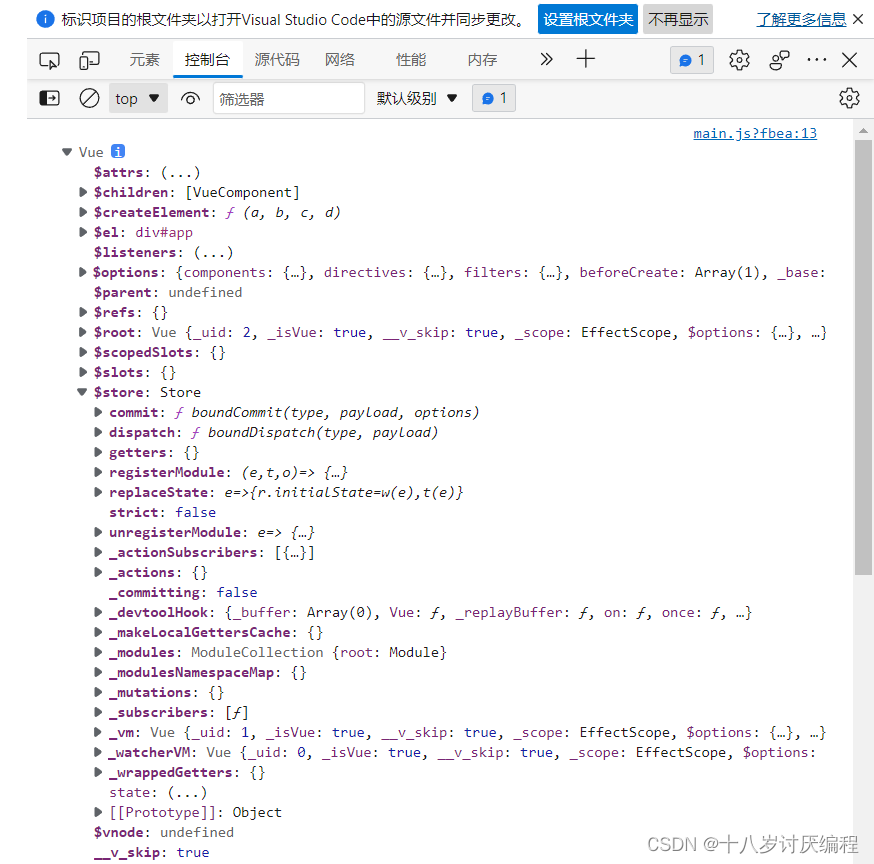Collapse the $store Store object
Image resolution: width=874 pixels, height=864 pixels.
(82, 392)
